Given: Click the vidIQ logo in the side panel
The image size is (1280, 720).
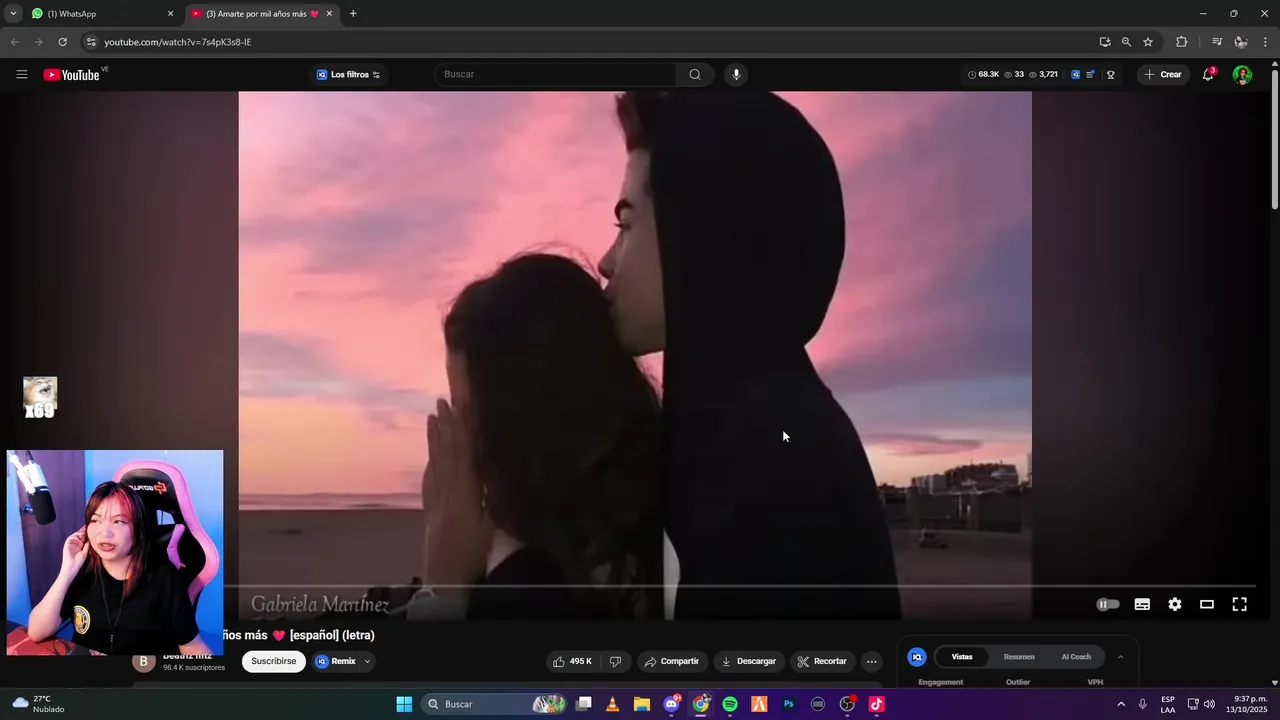Looking at the screenshot, I should [x=916, y=657].
